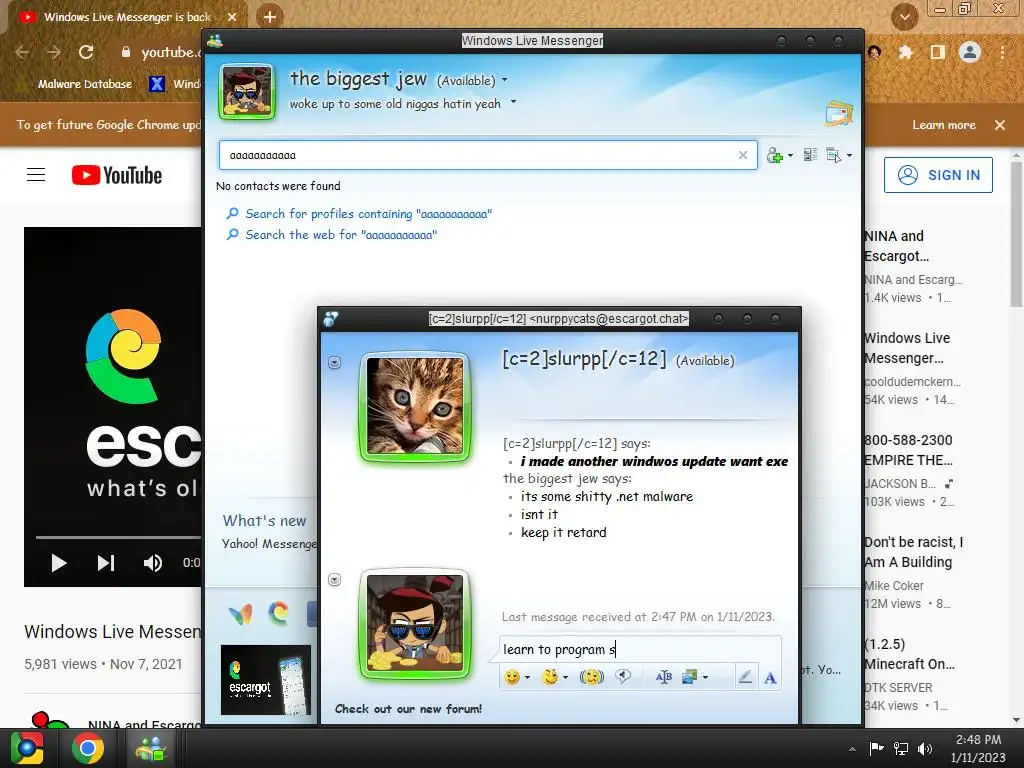Open the emoticon picker in chat toolbar

(x=512, y=677)
